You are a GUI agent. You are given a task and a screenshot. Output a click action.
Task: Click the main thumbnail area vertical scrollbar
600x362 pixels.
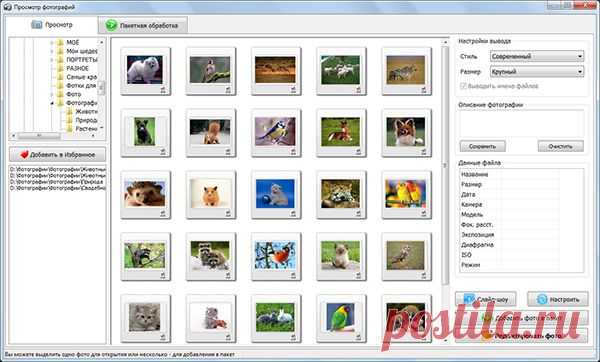click(x=445, y=165)
